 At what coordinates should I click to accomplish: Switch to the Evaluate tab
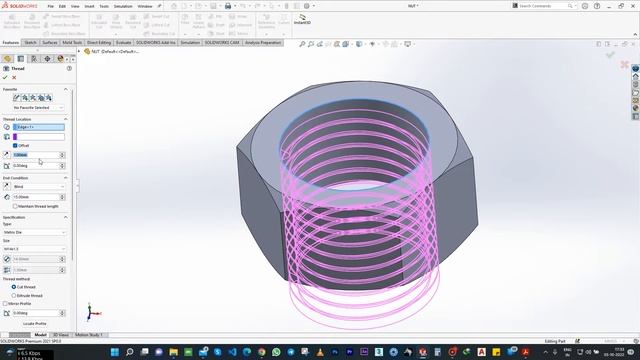click(123, 42)
